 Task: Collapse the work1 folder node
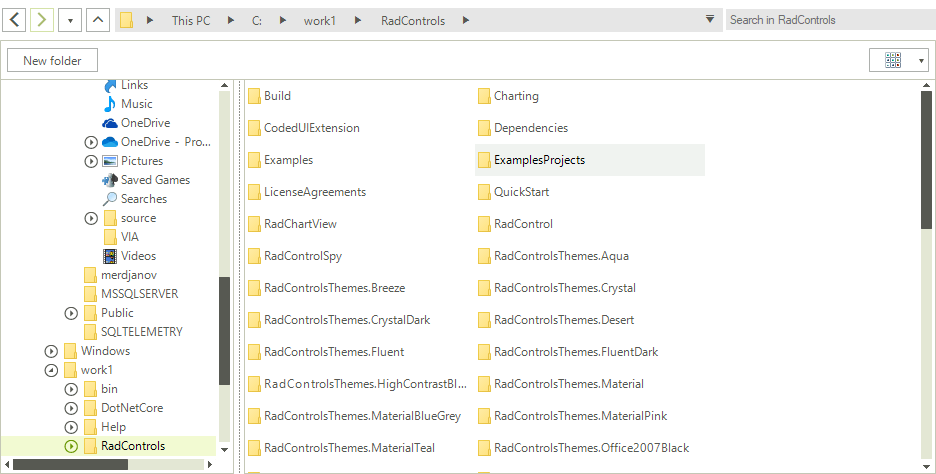(x=51, y=370)
